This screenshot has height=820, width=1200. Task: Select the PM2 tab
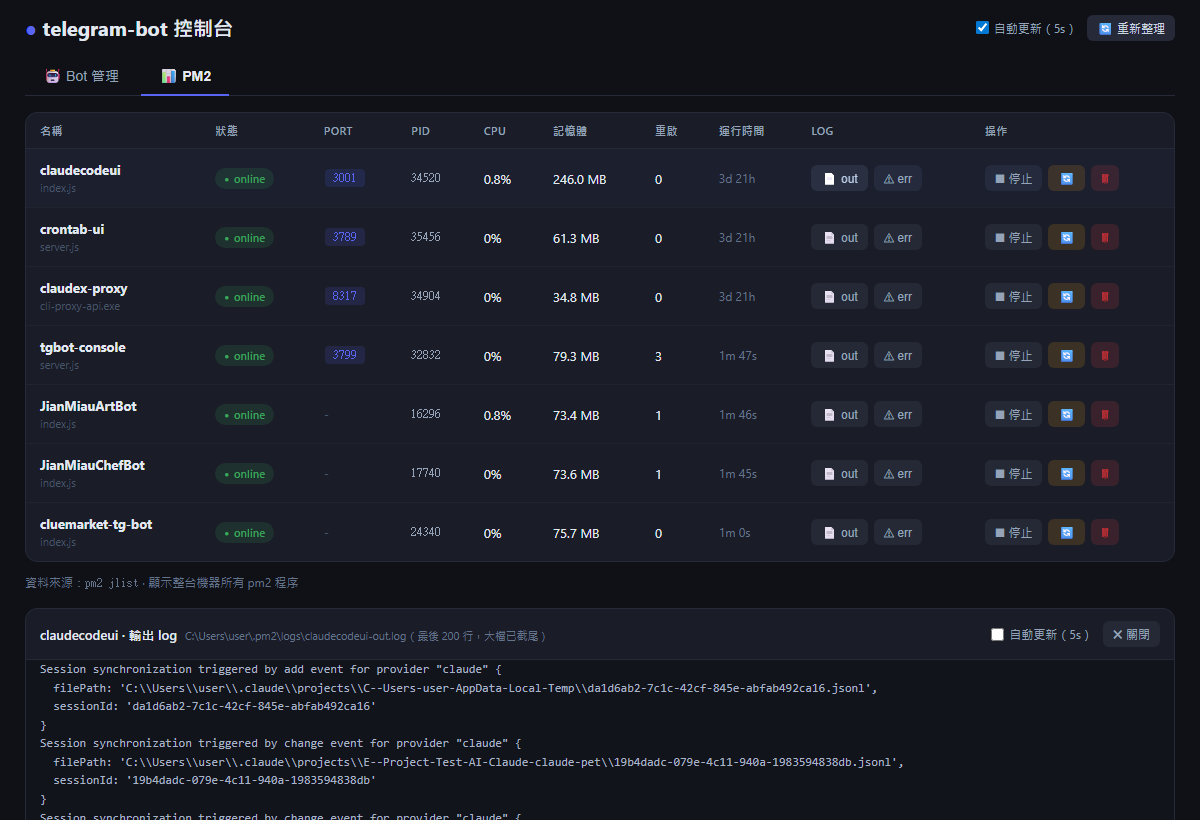(185, 76)
